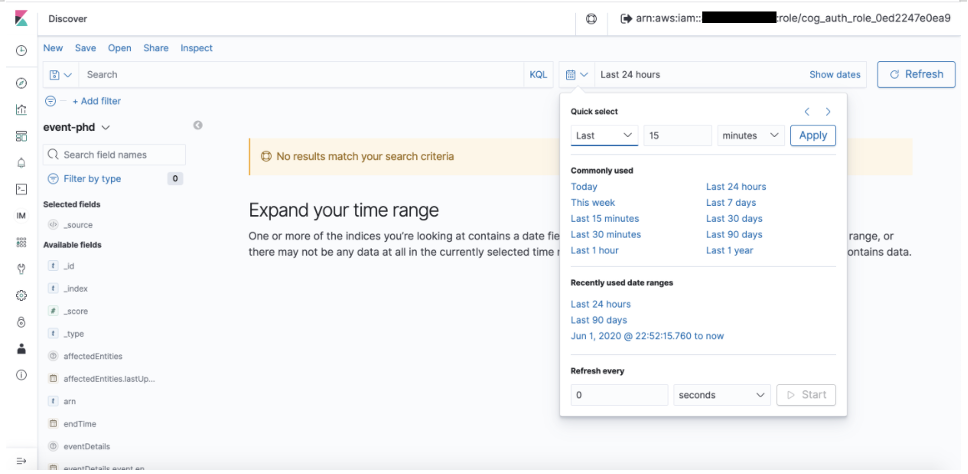Click the _index field
Screen dimensions: 968x474
[x=75, y=288]
